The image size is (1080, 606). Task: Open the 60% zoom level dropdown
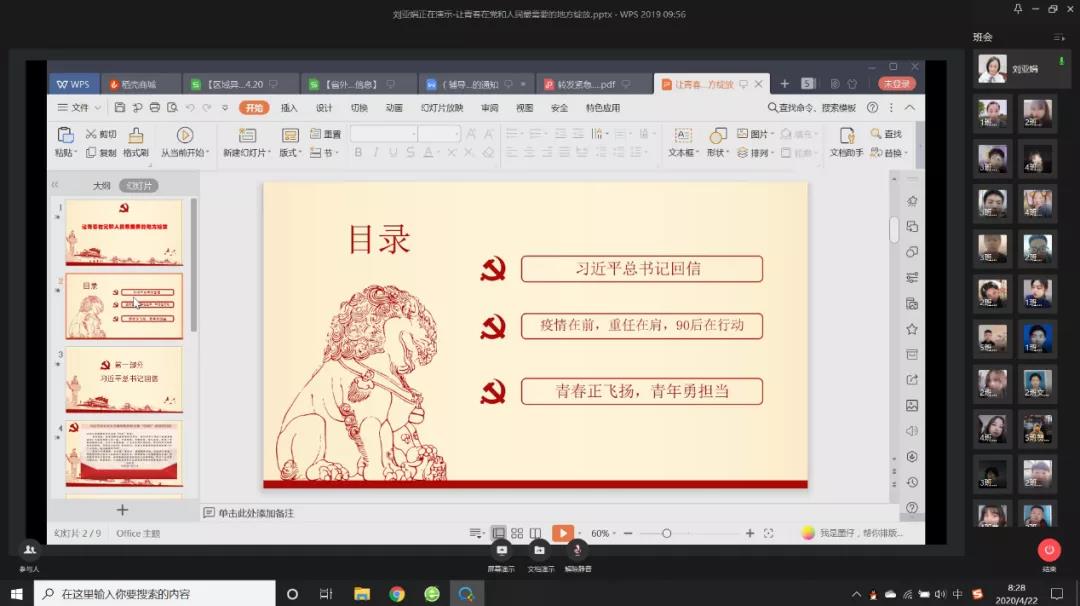(x=604, y=533)
